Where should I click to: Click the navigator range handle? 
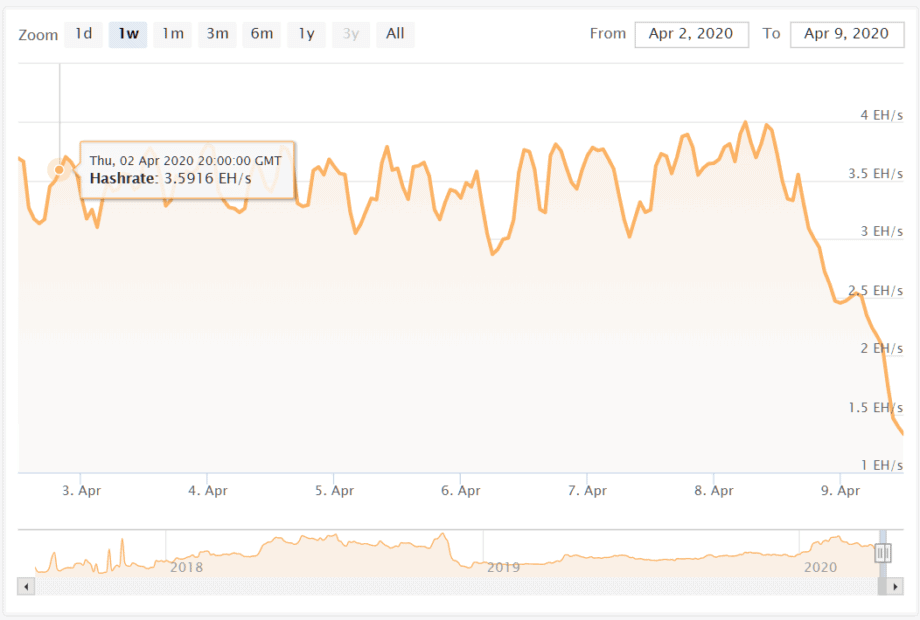pos(883,553)
